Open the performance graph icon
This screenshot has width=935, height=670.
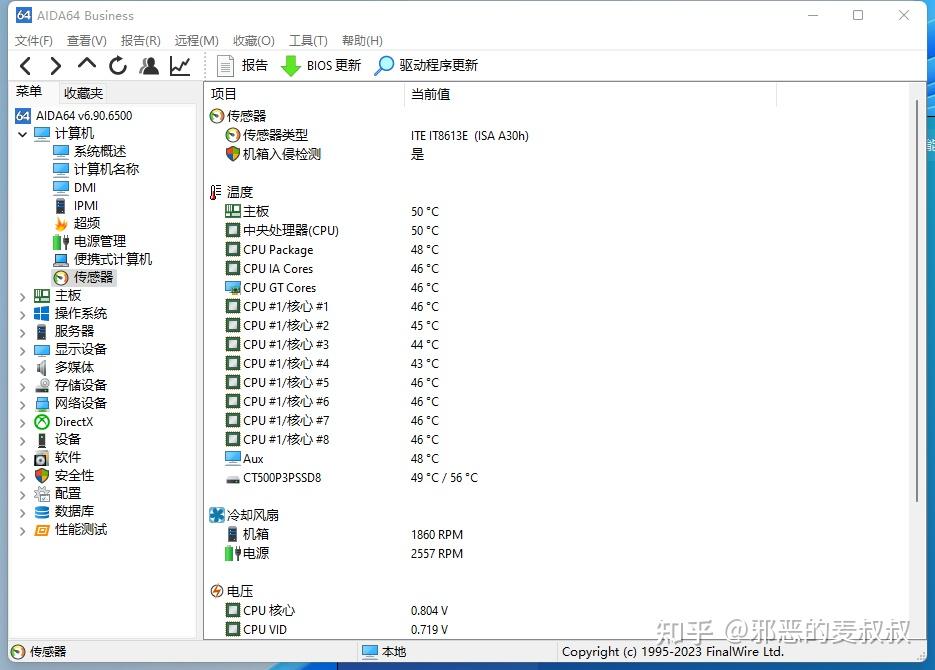coord(180,66)
